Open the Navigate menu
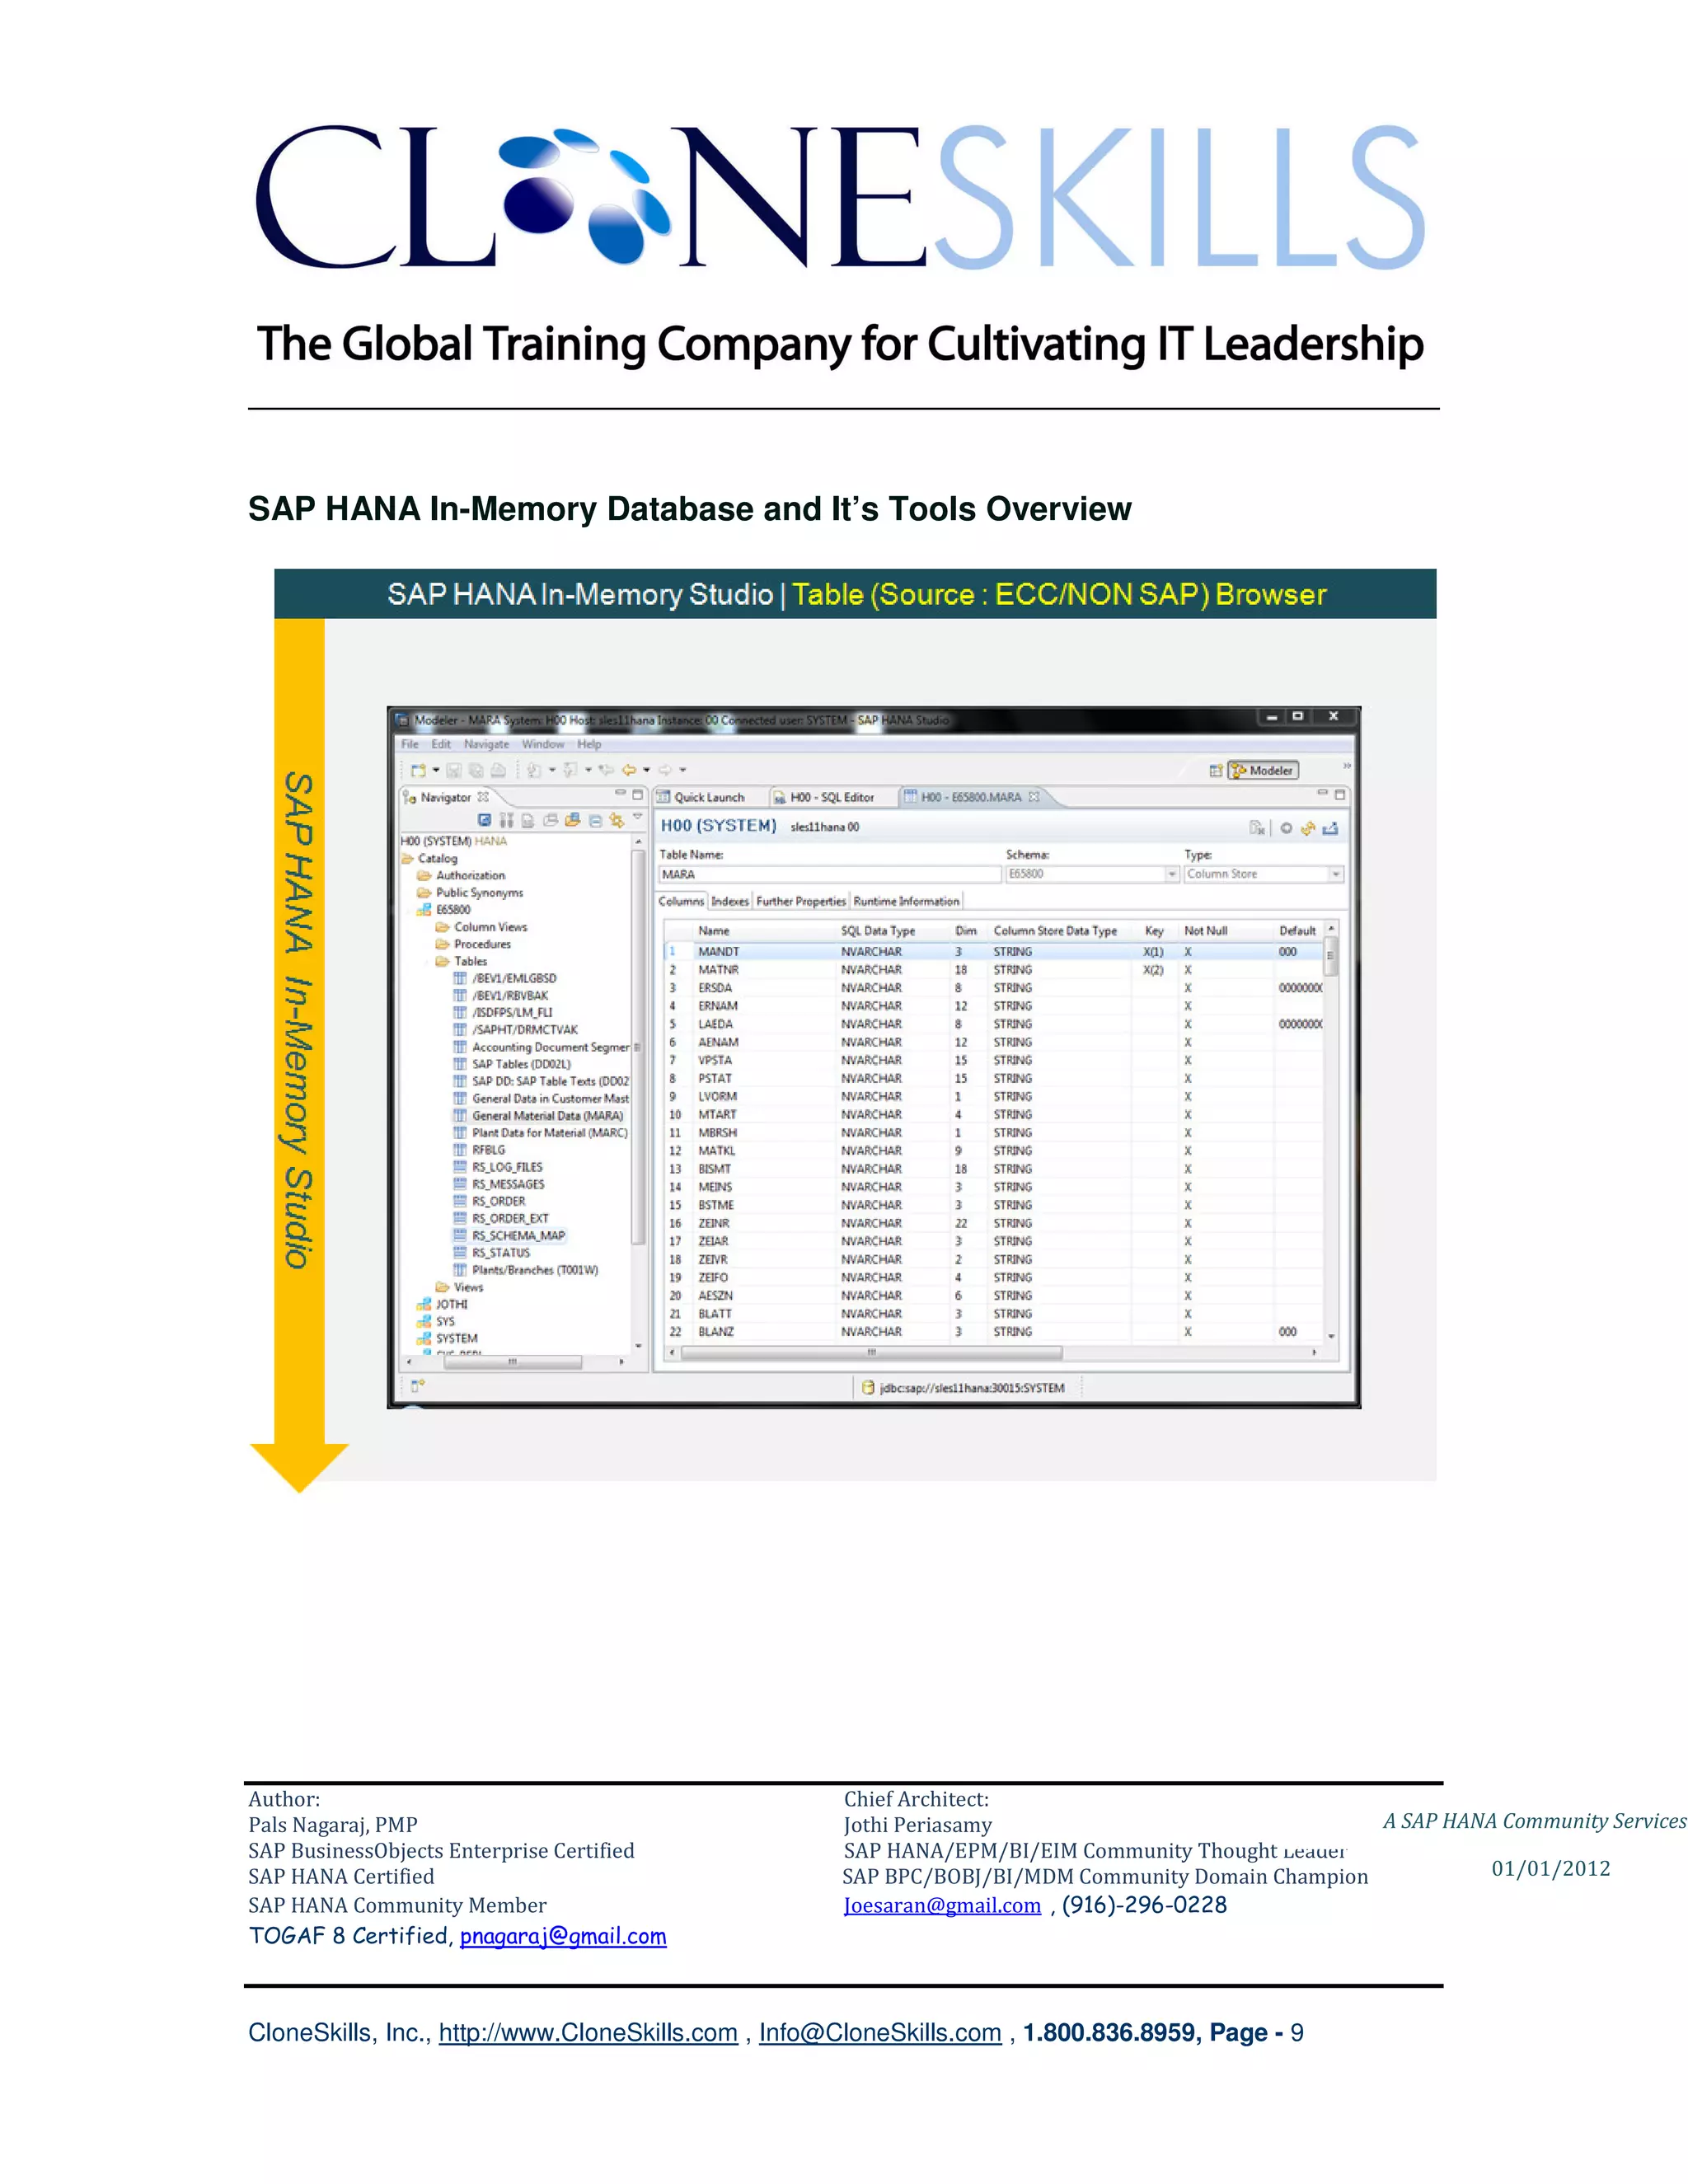Image resolution: width=1688 pixels, height=2184 pixels. (486, 744)
